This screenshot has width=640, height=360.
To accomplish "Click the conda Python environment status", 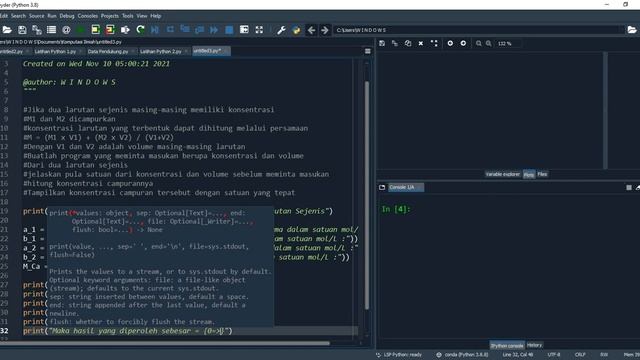I will 462,355.
